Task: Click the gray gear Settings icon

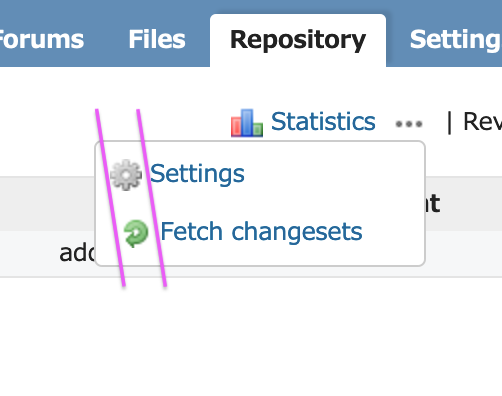Action: 126,175
